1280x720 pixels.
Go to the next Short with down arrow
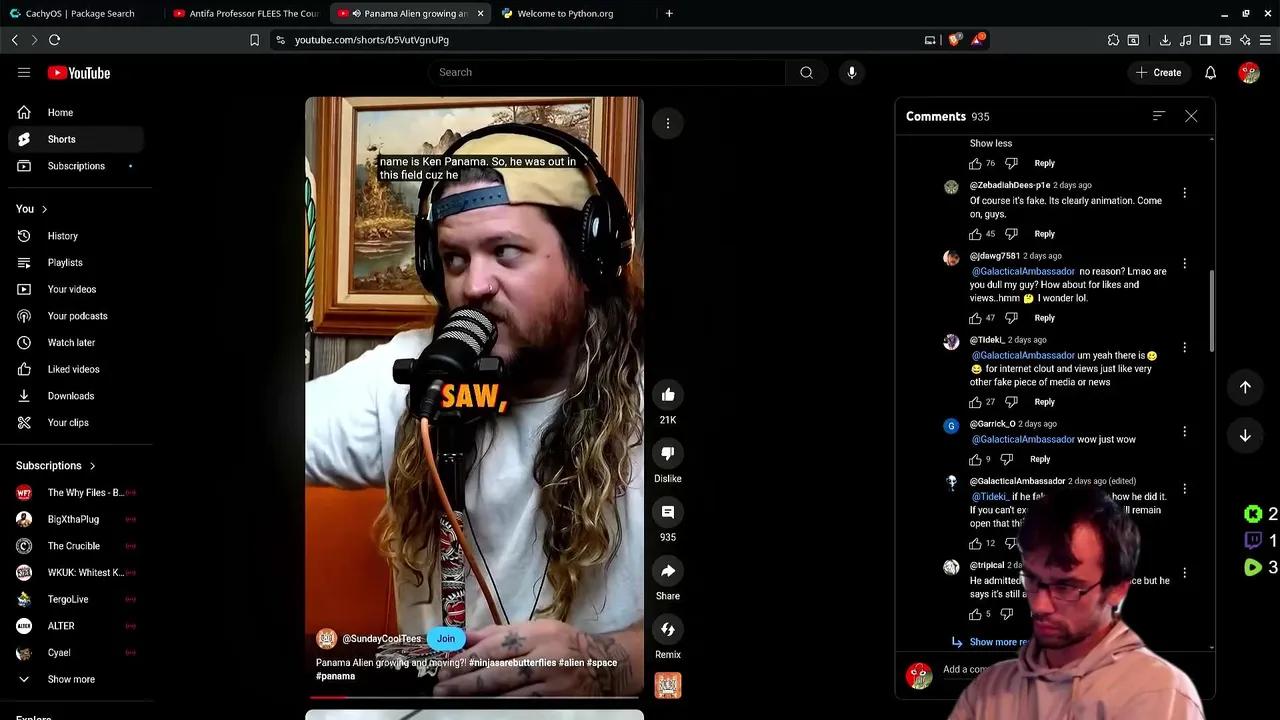pyautogui.click(x=1245, y=436)
